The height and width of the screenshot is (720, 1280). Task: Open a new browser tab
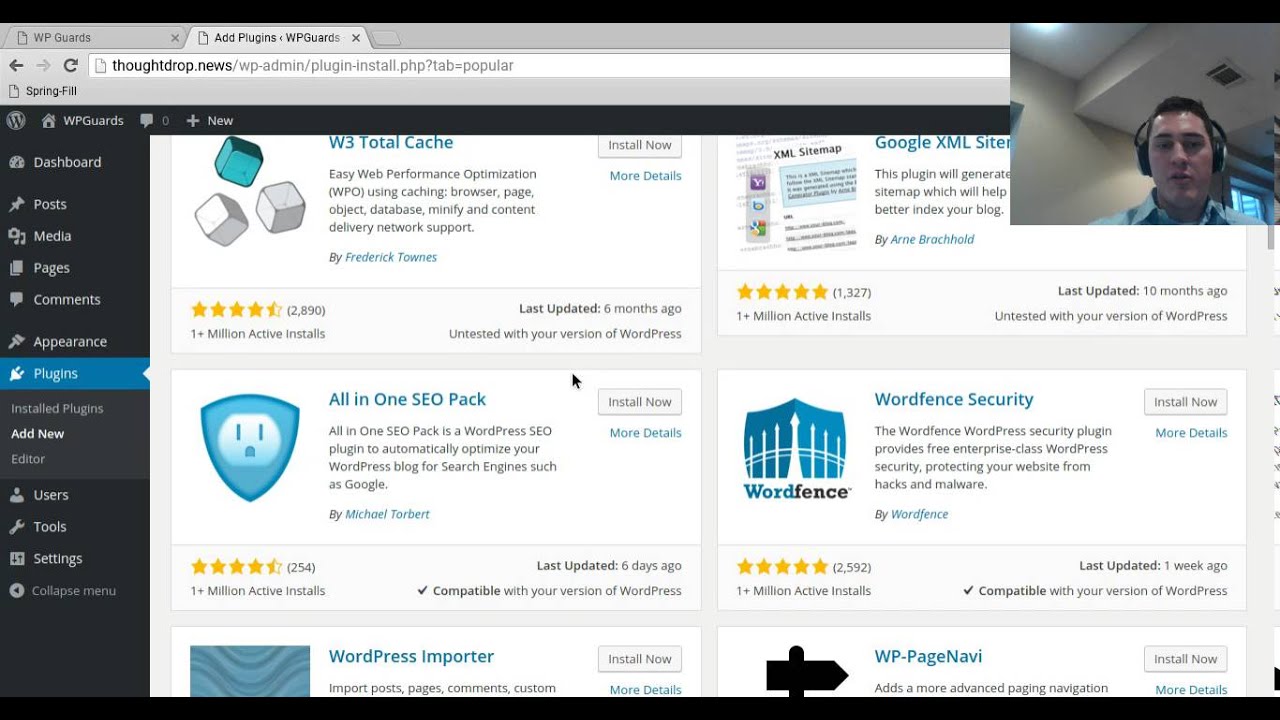coord(385,38)
